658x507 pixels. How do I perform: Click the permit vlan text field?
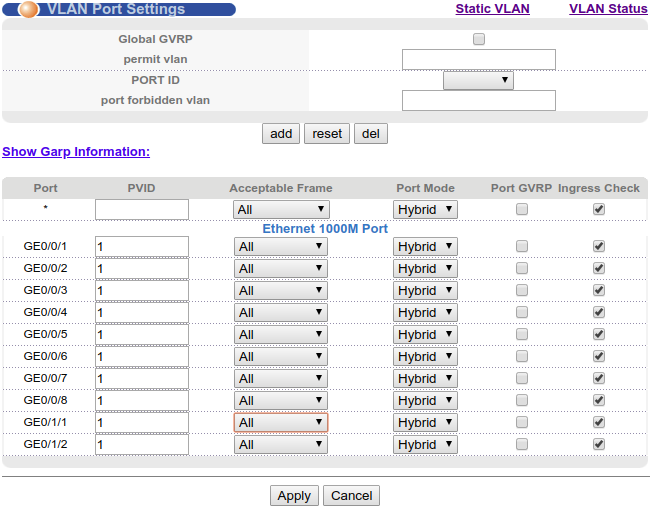click(x=478, y=60)
